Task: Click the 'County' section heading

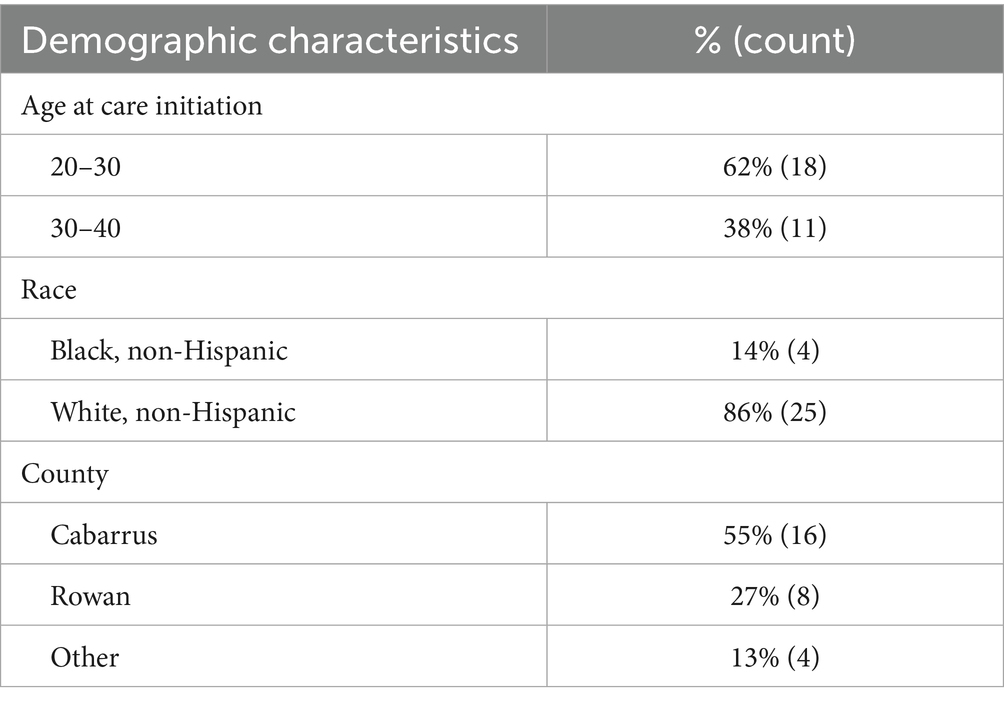Action: point(64,473)
